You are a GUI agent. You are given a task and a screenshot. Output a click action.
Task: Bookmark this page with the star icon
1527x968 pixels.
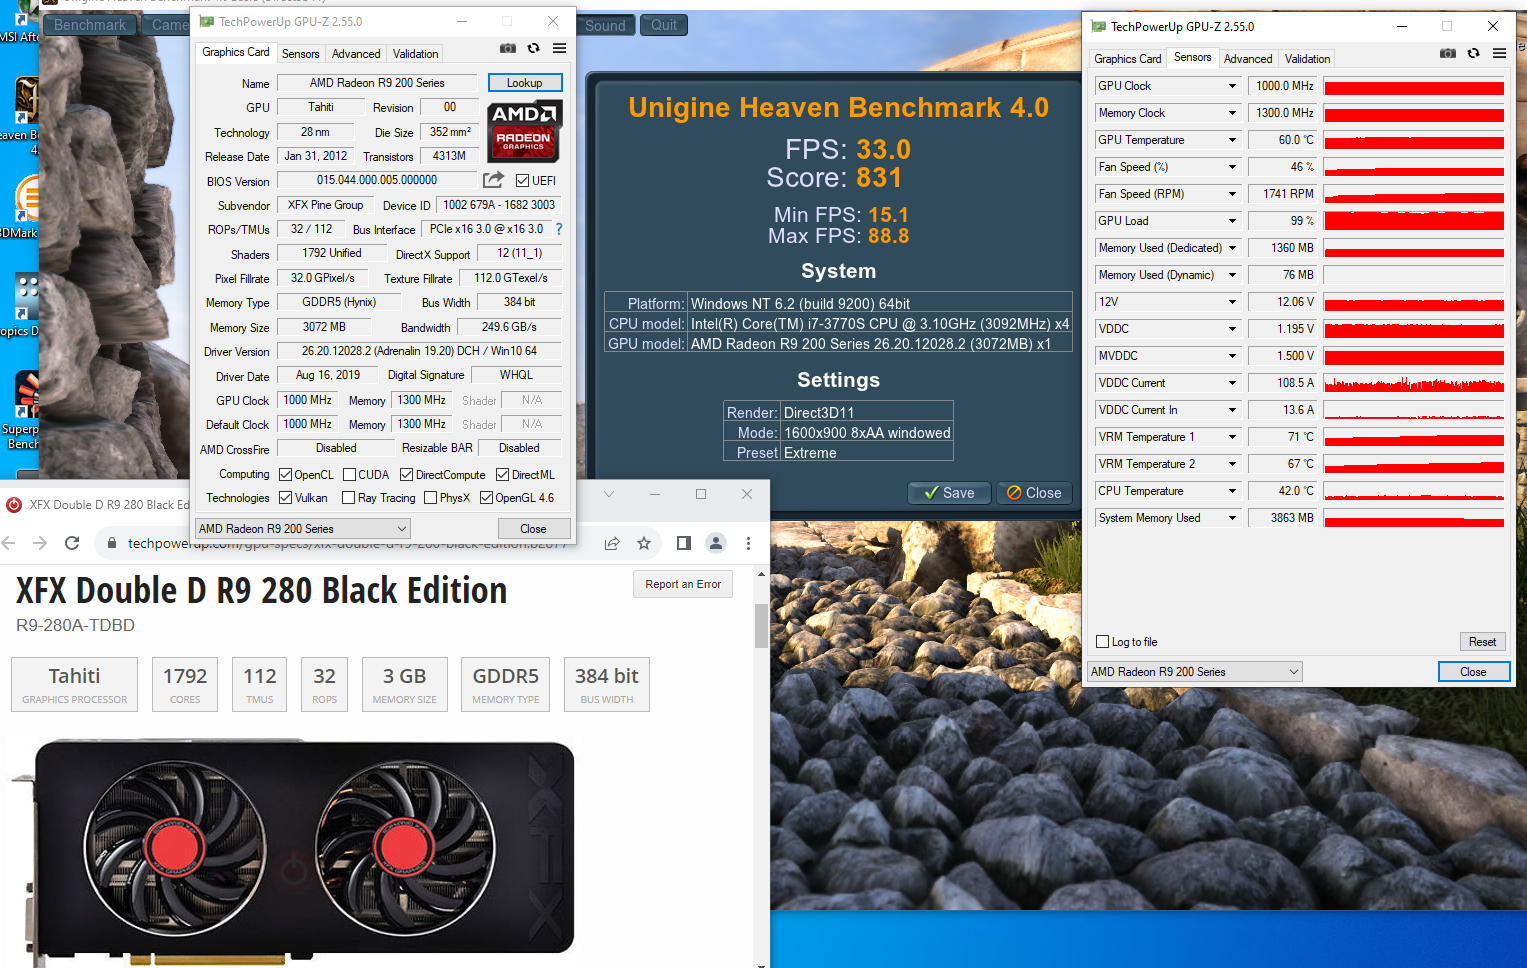pyautogui.click(x=644, y=543)
